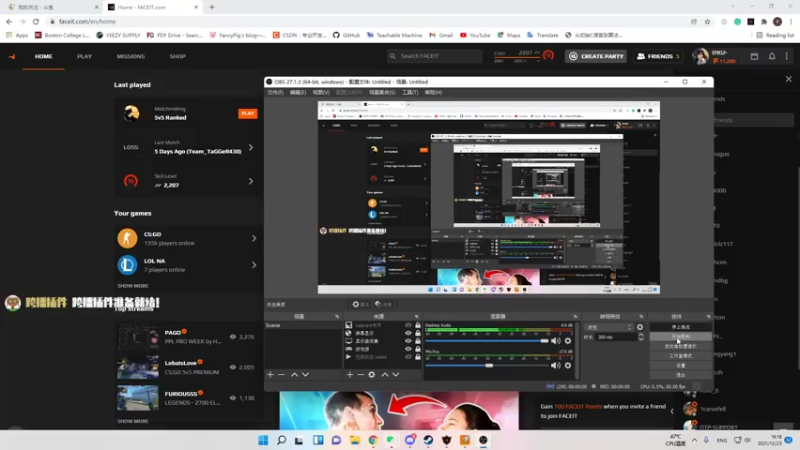Show hidden system tray icons chevron
Viewport: 800px width, 450px height.
(694, 440)
